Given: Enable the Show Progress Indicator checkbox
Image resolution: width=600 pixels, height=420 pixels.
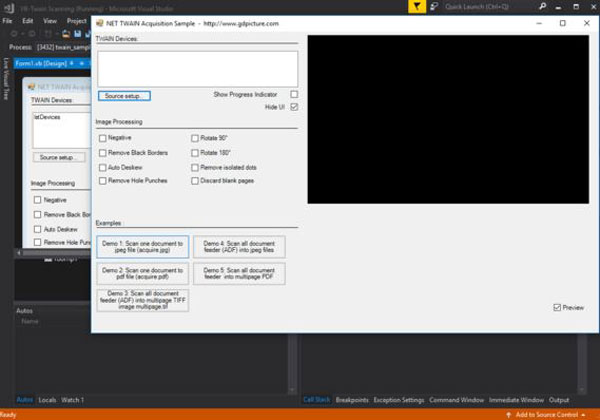Looking at the screenshot, I should (294, 94).
